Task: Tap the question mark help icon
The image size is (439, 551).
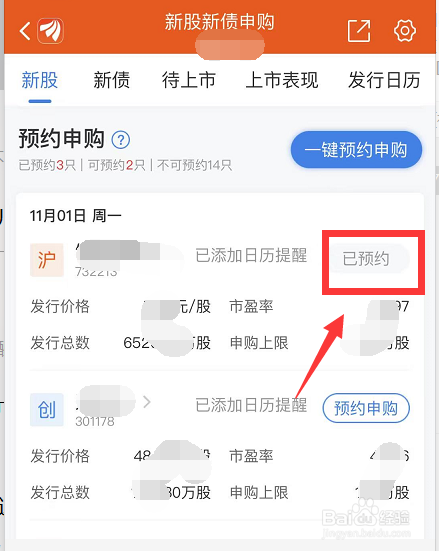Action: 121,140
